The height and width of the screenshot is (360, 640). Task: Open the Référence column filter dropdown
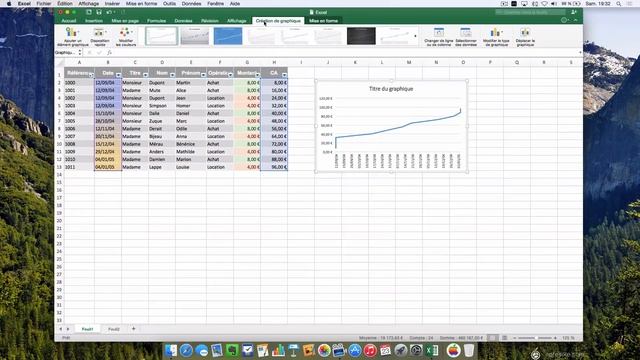point(91,75)
